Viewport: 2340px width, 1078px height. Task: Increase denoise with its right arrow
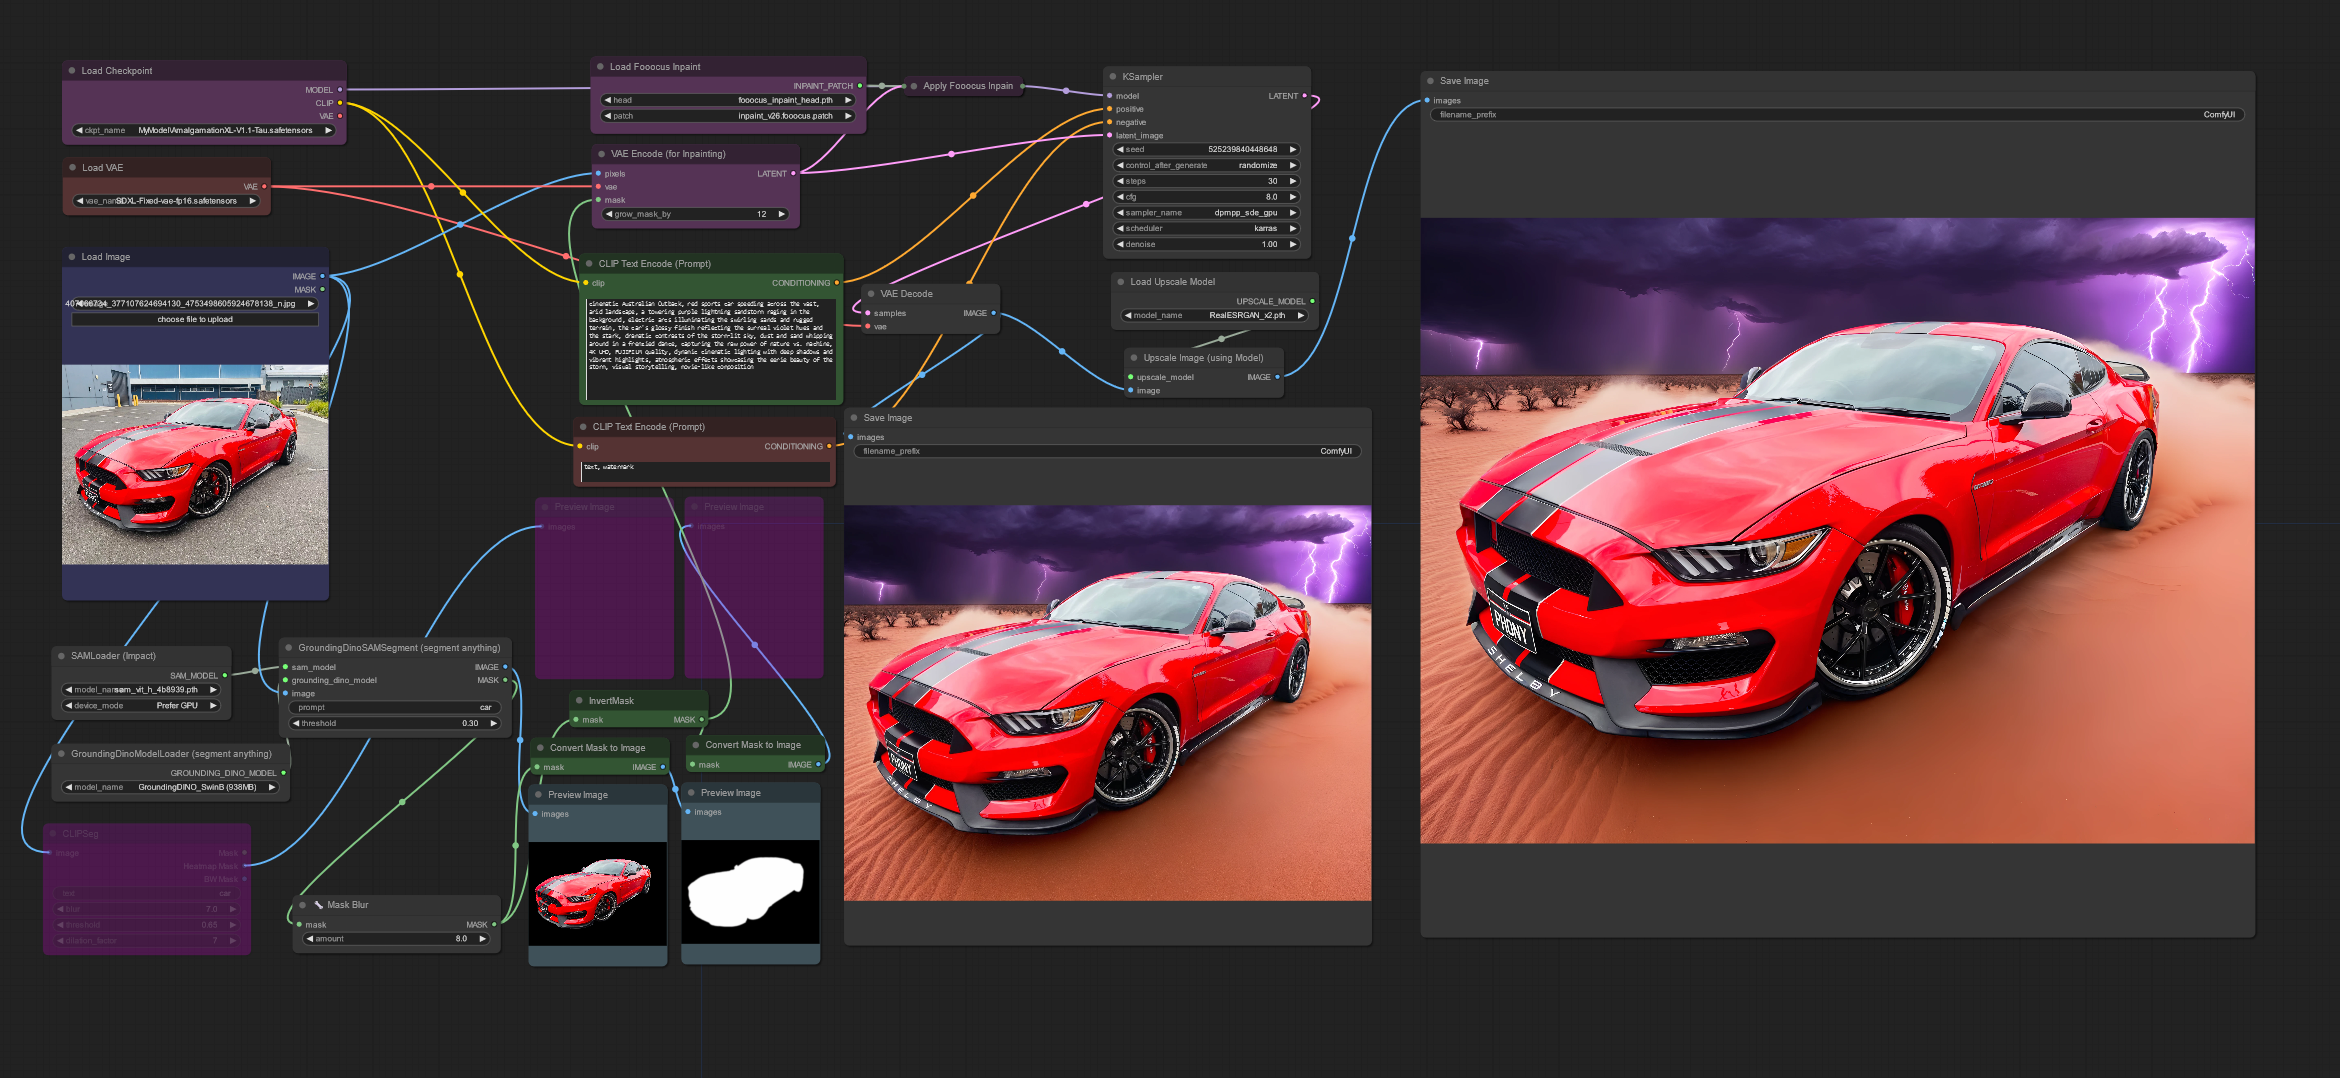point(1293,244)
